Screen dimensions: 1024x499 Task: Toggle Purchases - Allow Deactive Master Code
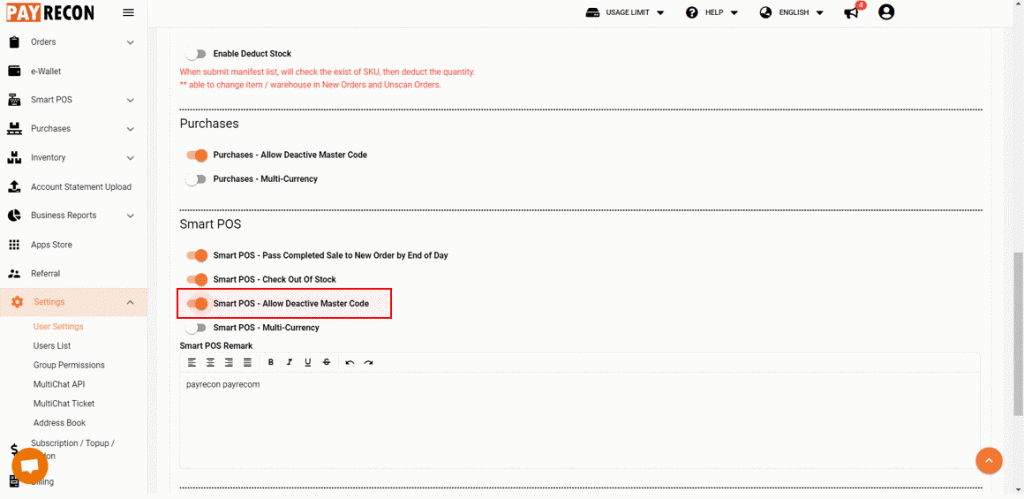tap(197, 155)
